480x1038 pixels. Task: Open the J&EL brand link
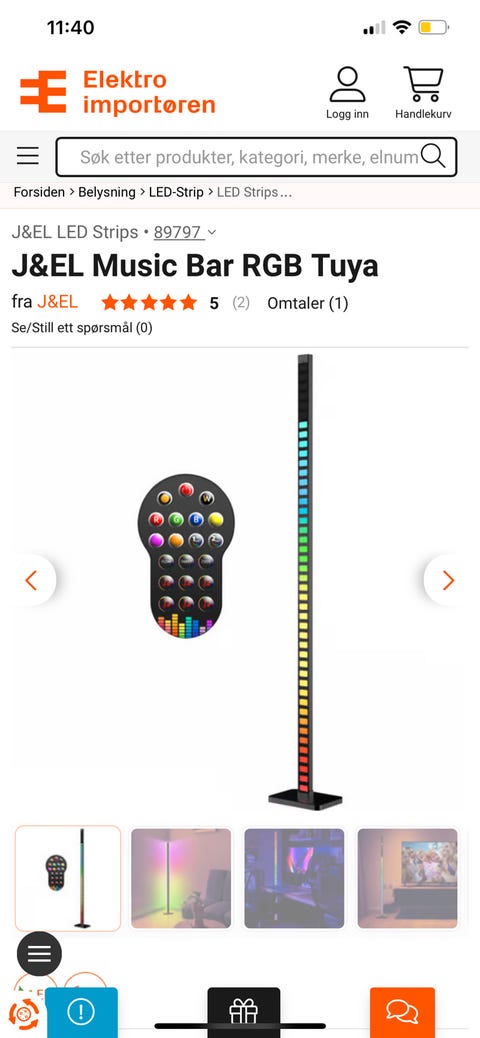pyautogui.click(x=57, y=302)
